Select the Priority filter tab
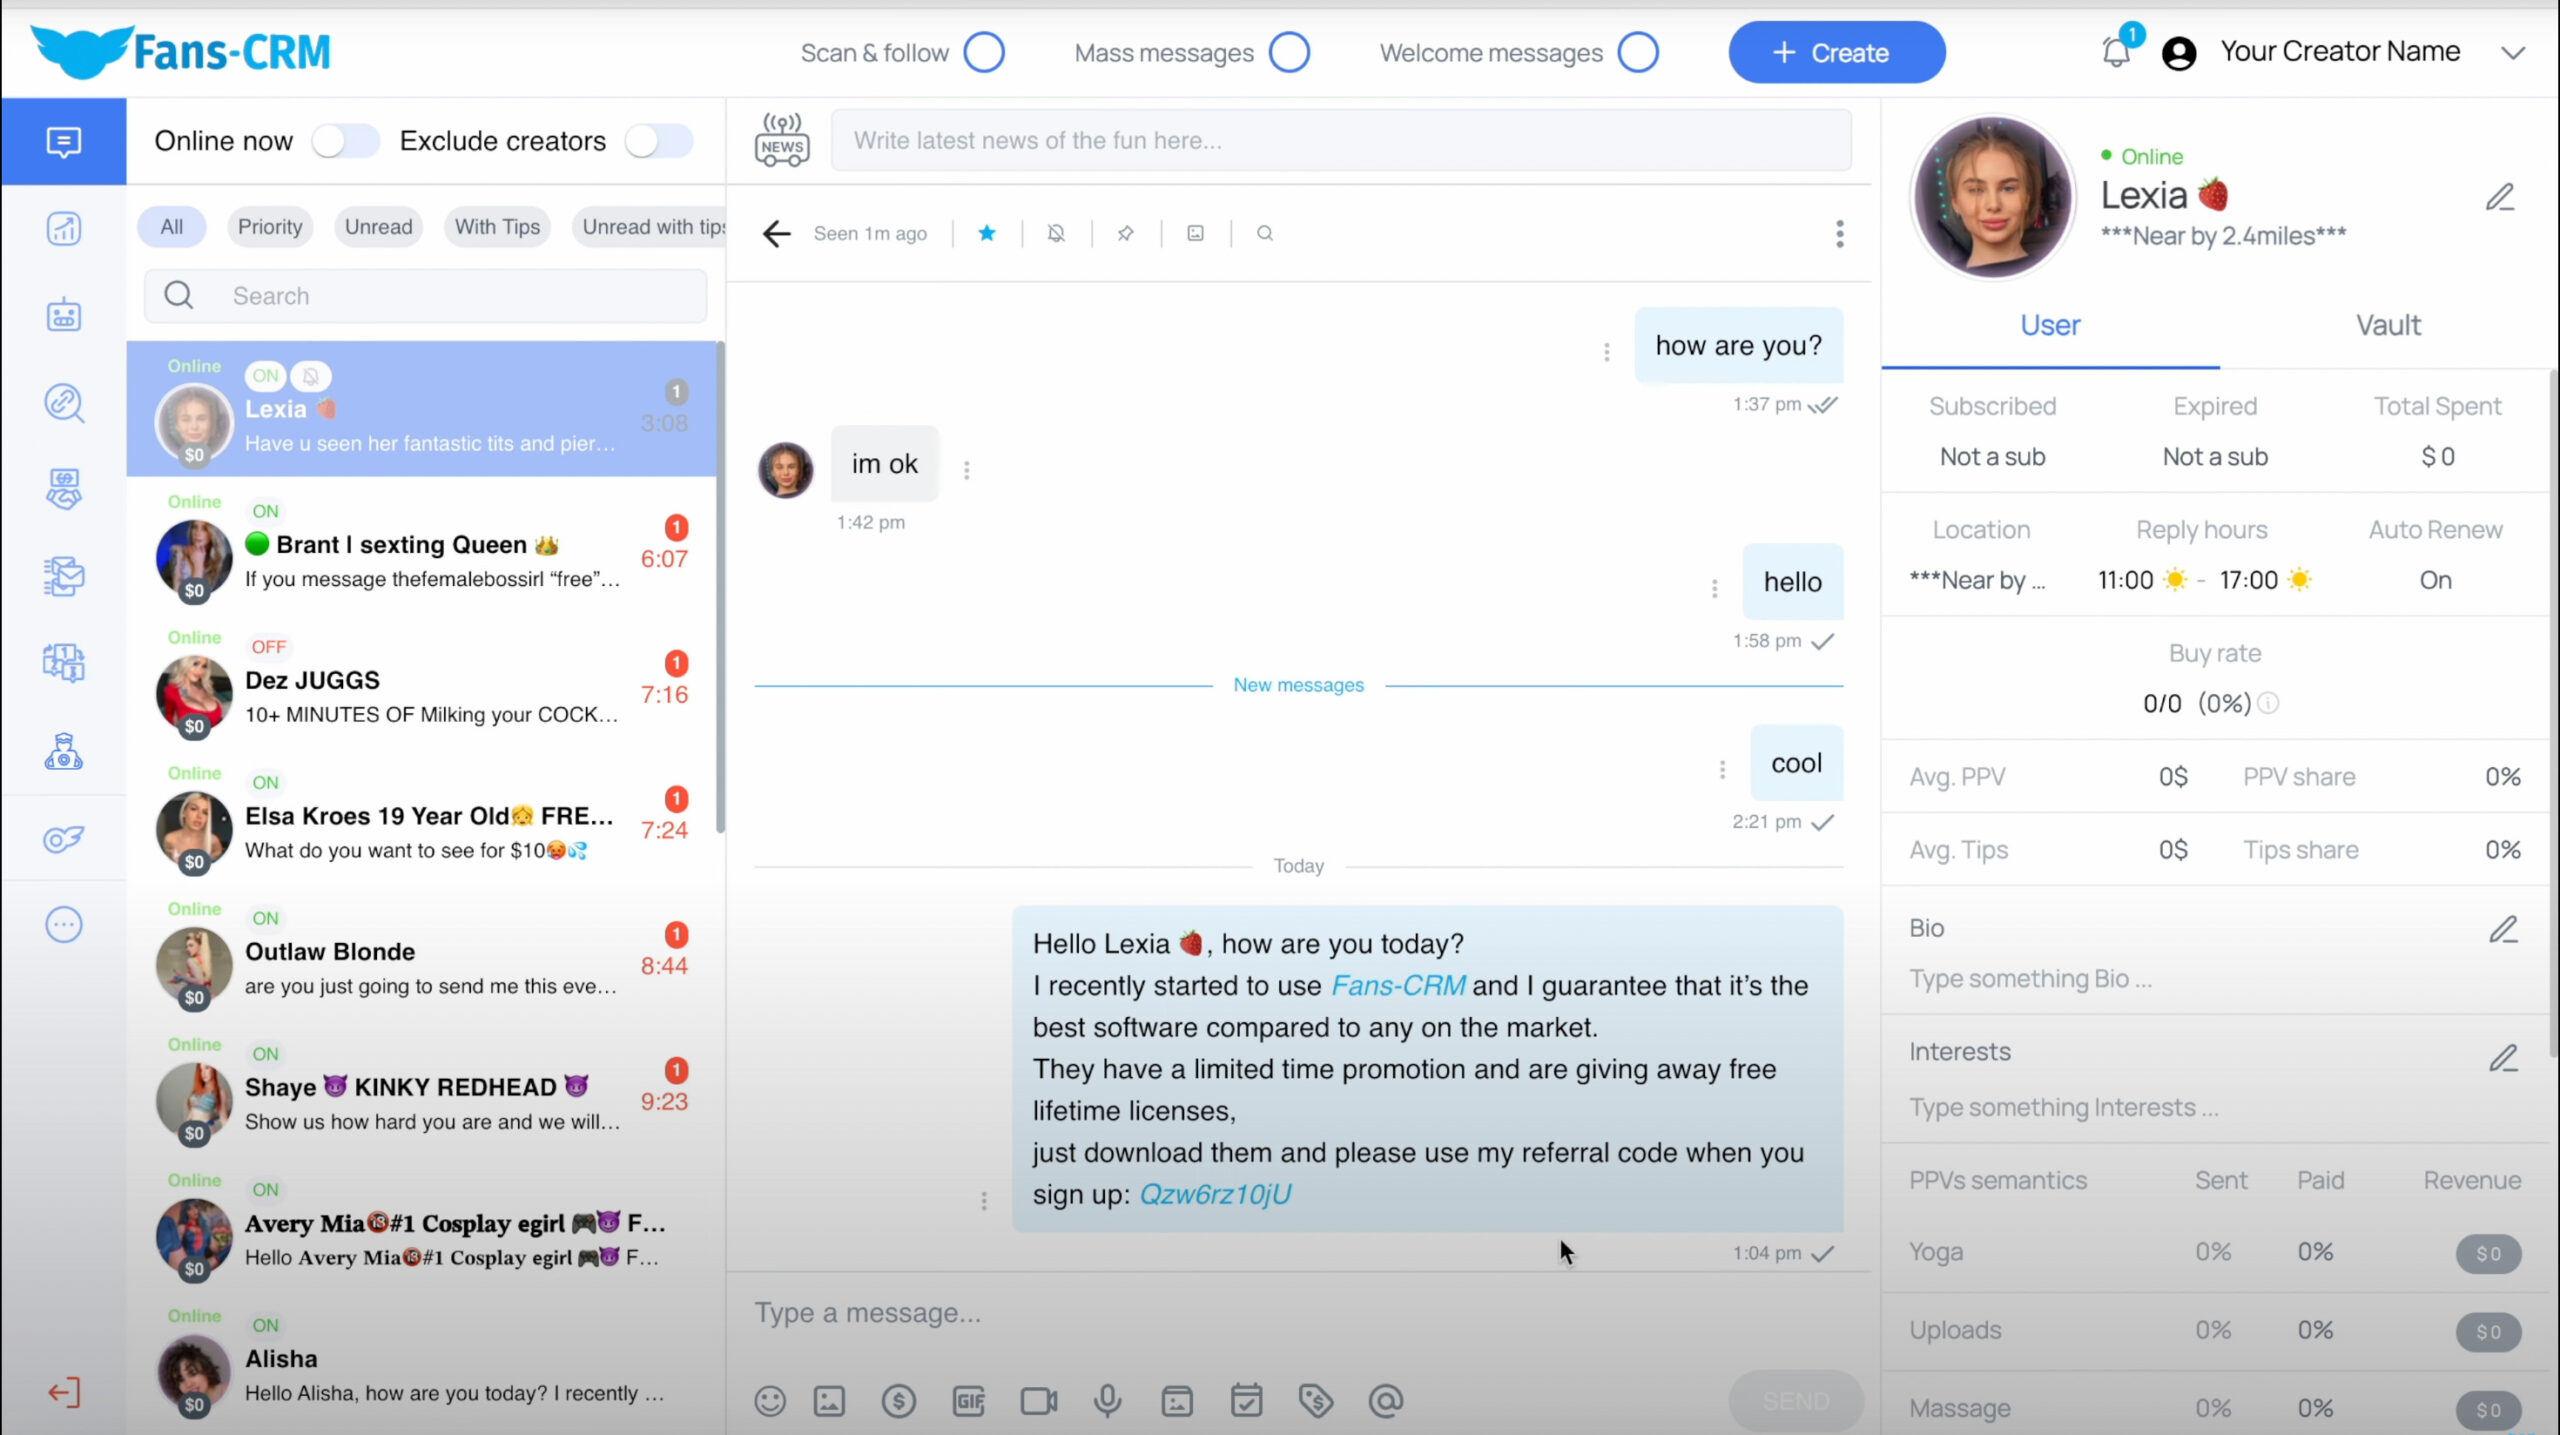 [269, 225]
